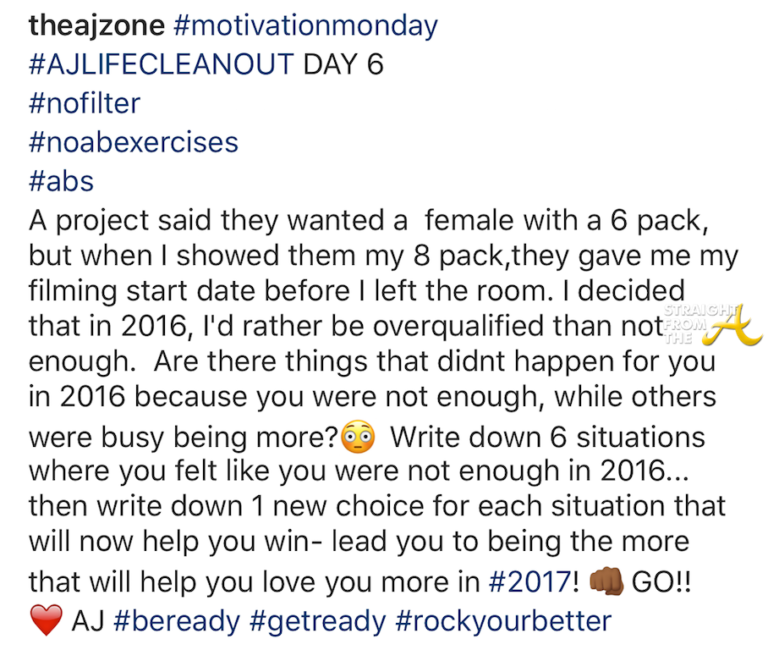Image resolution: width=768 pixels, height=650 pixels.
Task: Click the red heart emoji
Action: [x=45, y=621]
